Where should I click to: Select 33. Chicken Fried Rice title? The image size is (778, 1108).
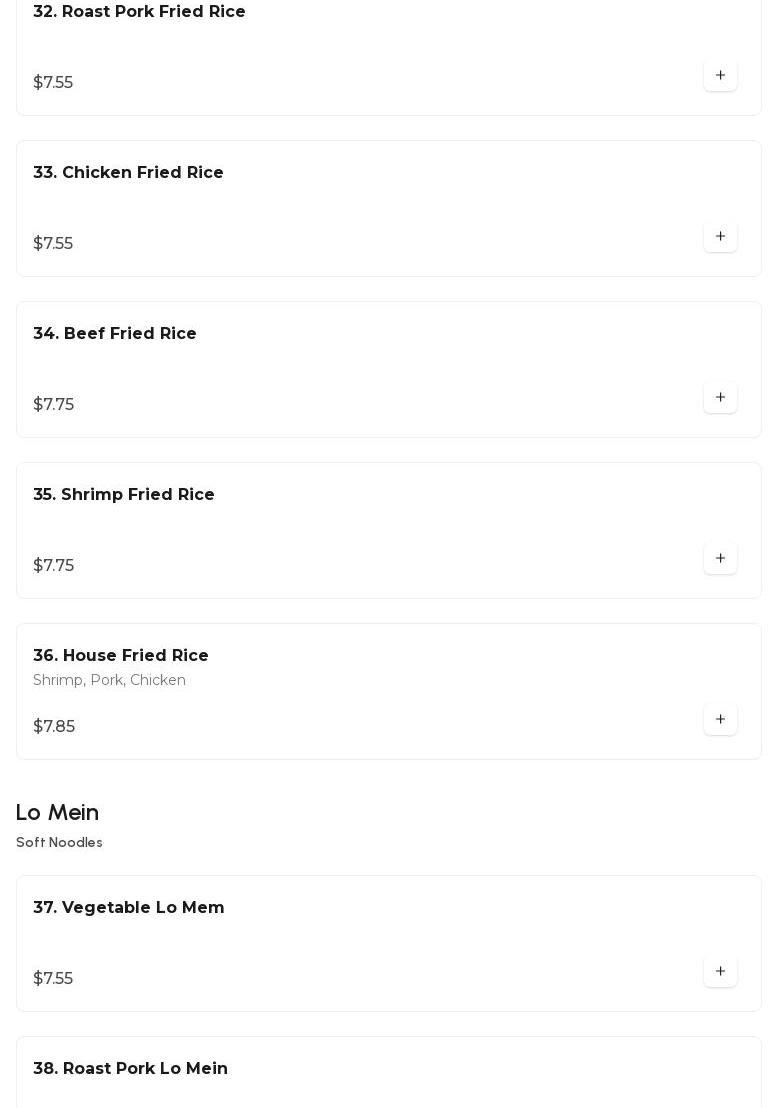128,173
